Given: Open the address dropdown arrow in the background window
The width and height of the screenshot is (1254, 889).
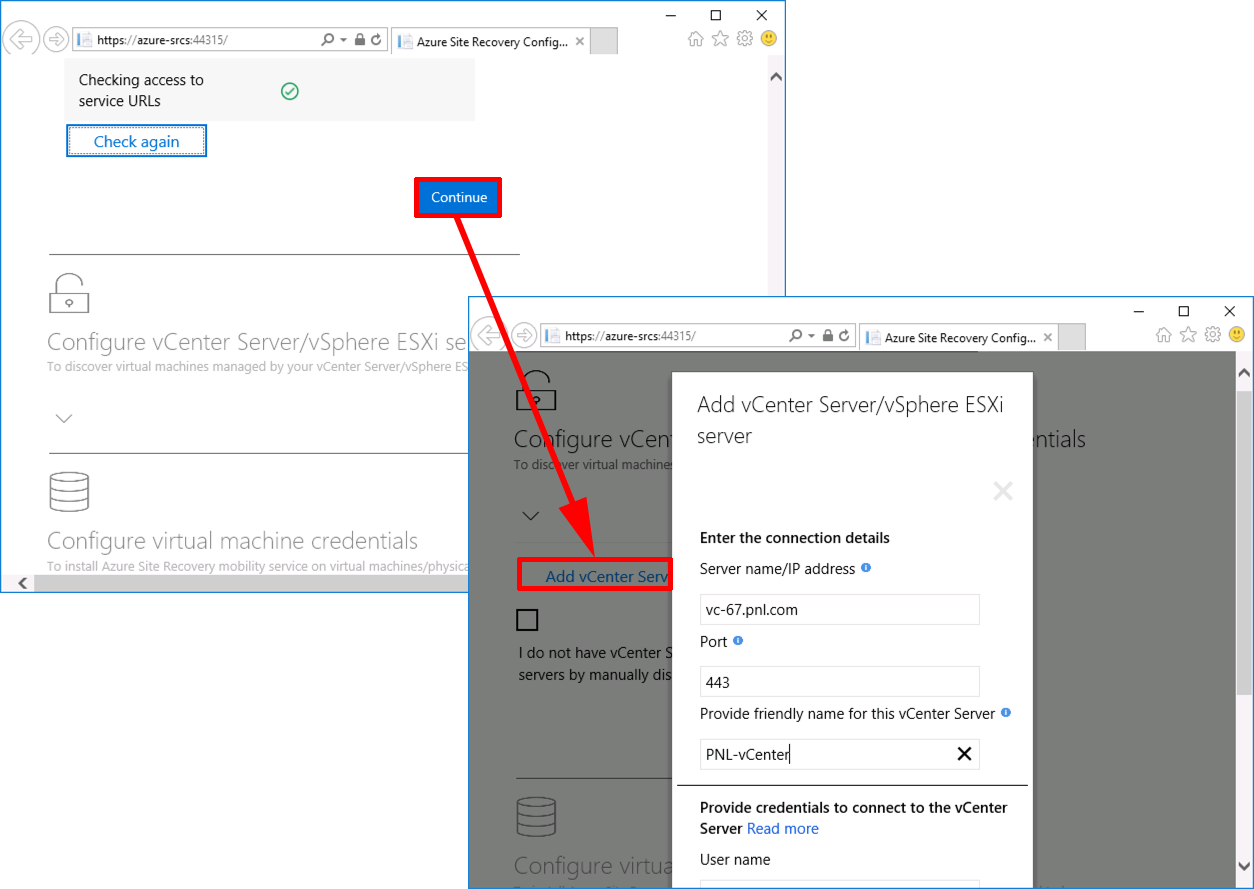Looking at the screenshot, I should 344,40.
